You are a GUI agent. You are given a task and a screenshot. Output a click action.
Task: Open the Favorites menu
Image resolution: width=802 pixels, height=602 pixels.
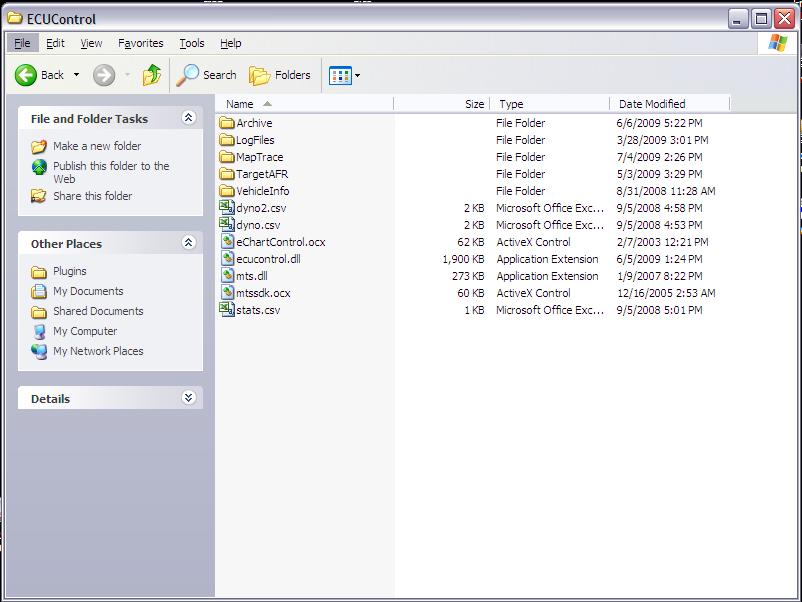pos(140,43)
